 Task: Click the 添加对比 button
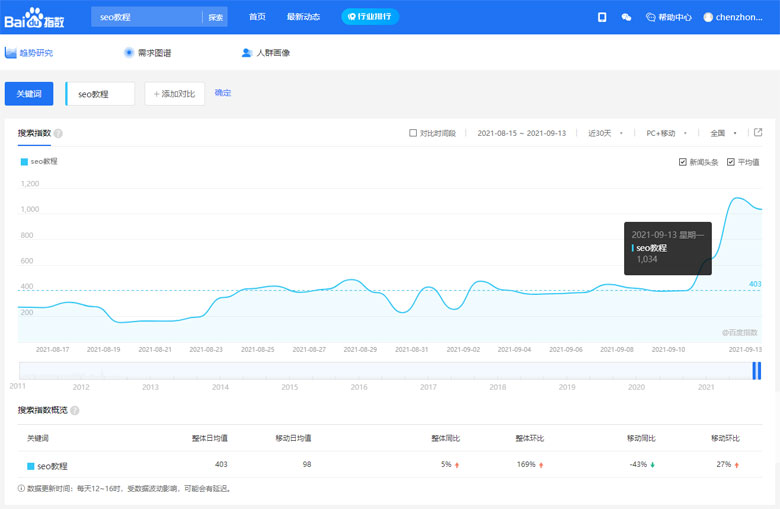(x=175, y=93)
